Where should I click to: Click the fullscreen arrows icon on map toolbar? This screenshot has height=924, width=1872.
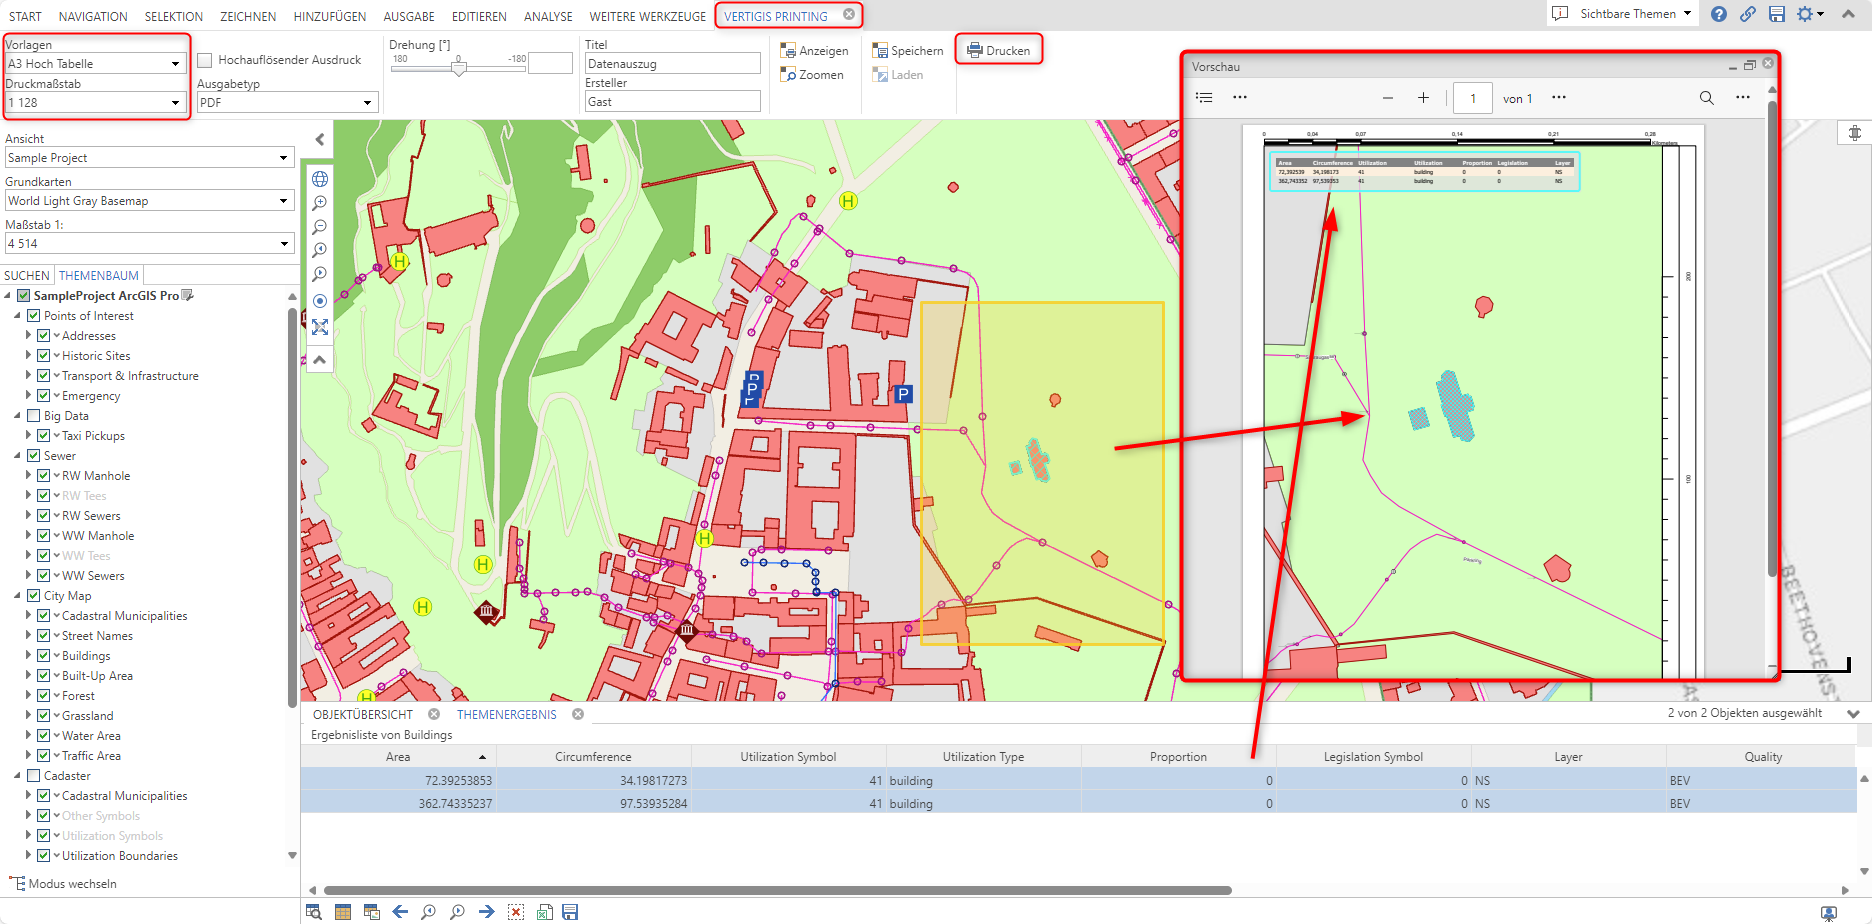(320, 327)
